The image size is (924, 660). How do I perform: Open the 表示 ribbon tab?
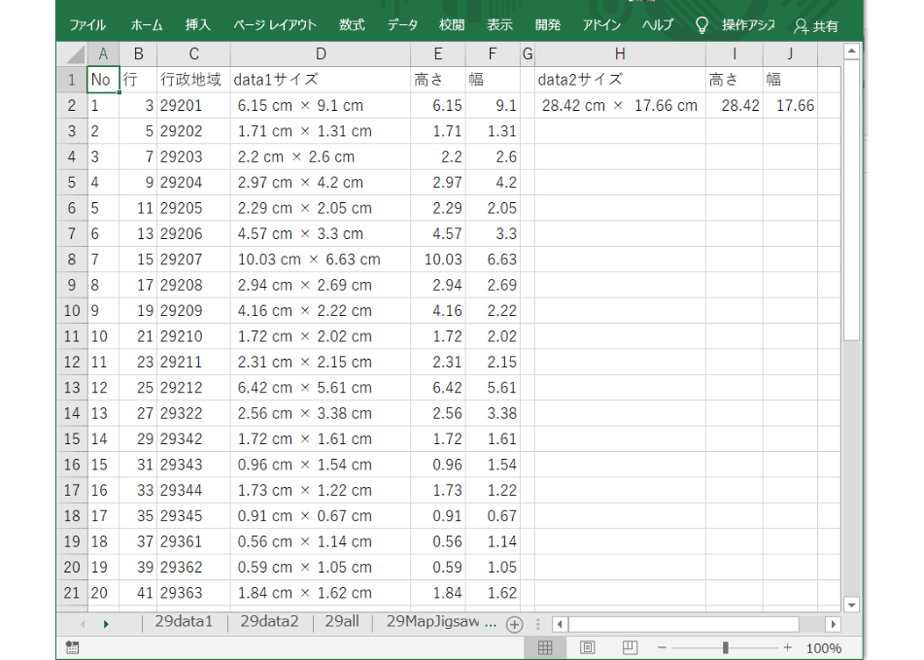500,25
